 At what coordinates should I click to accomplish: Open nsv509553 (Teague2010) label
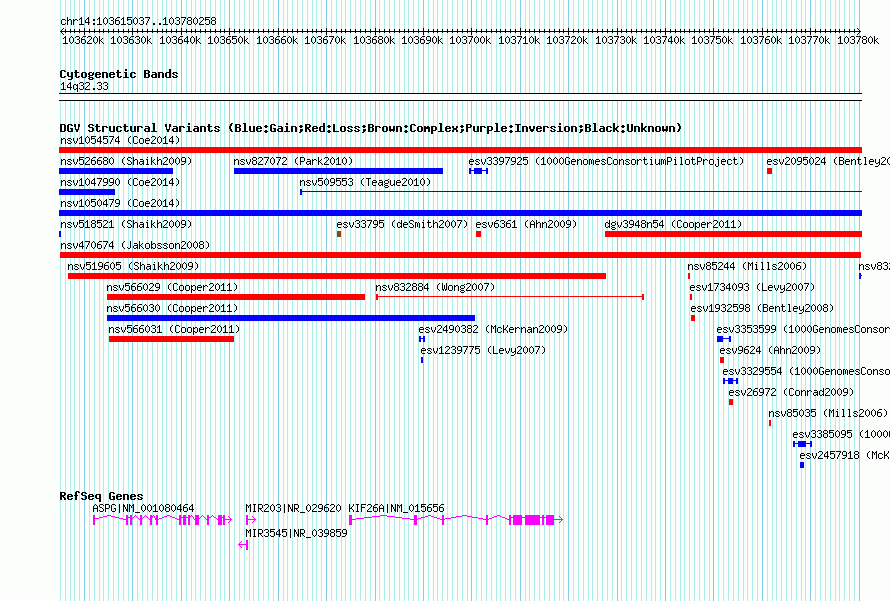tap(365, 182)
